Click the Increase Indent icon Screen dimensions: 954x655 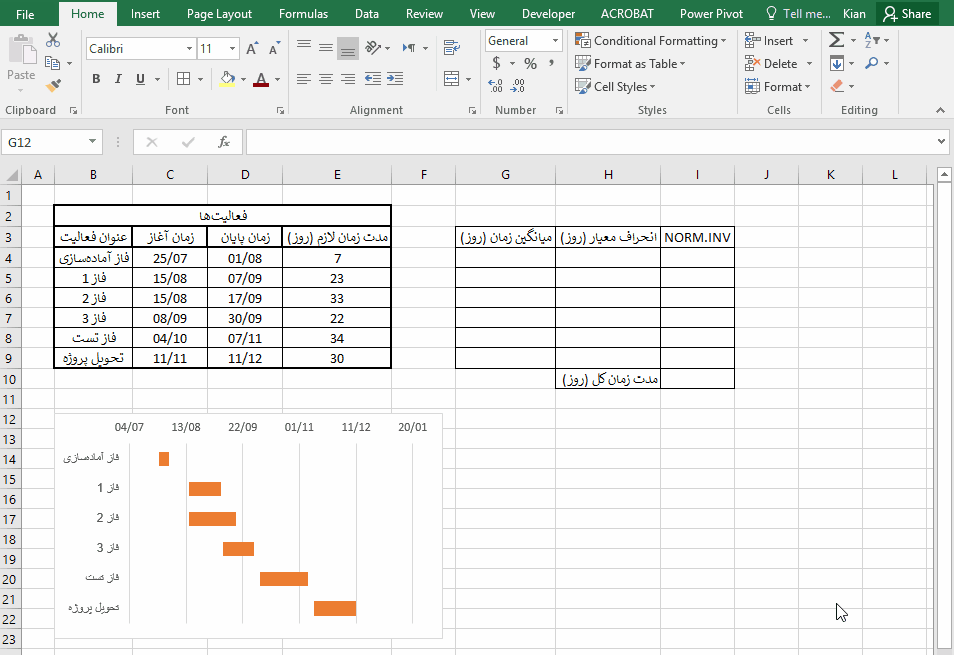pos(394,79)
